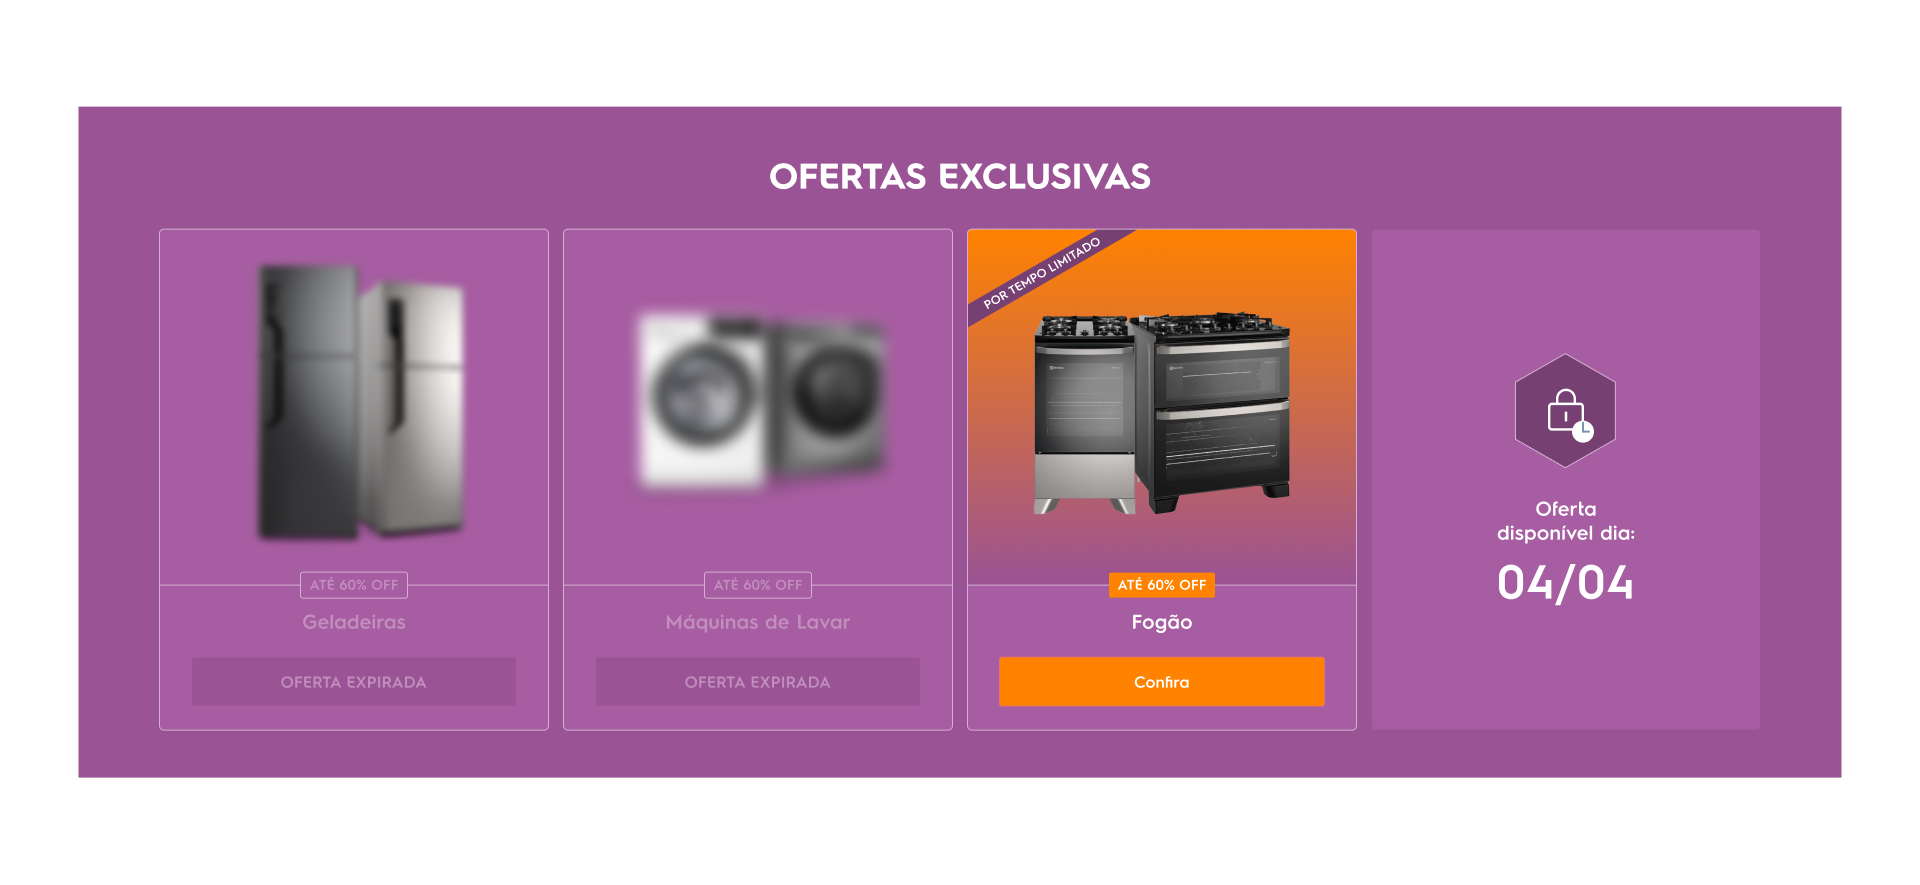1920x885 pixels.
Task: Open the blurred washing machines product image
Action: [x=762, y=400]
